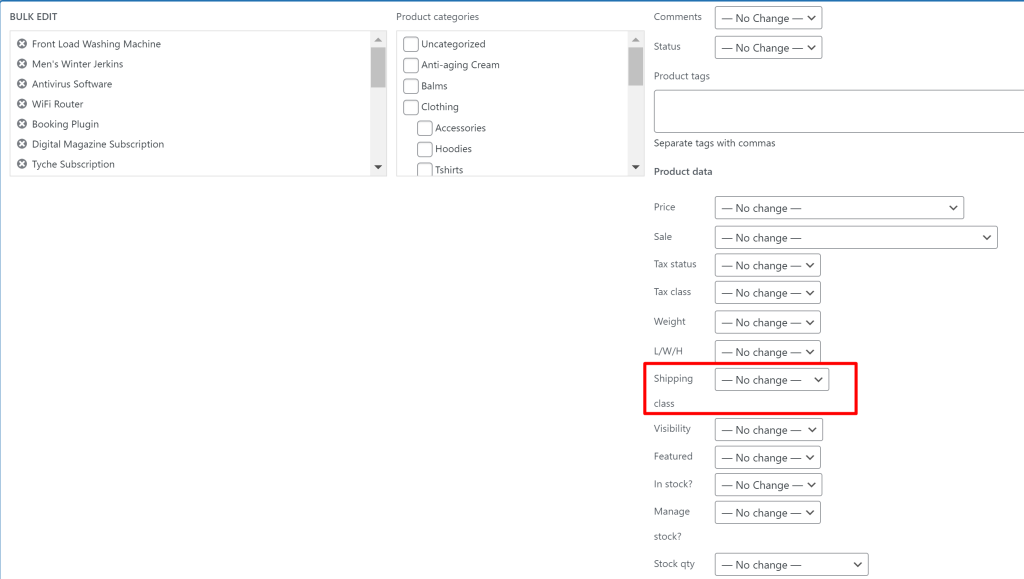Click the Tyche Subscription entry
Viewport: 1024px width, 579px height.
[73, 164]
